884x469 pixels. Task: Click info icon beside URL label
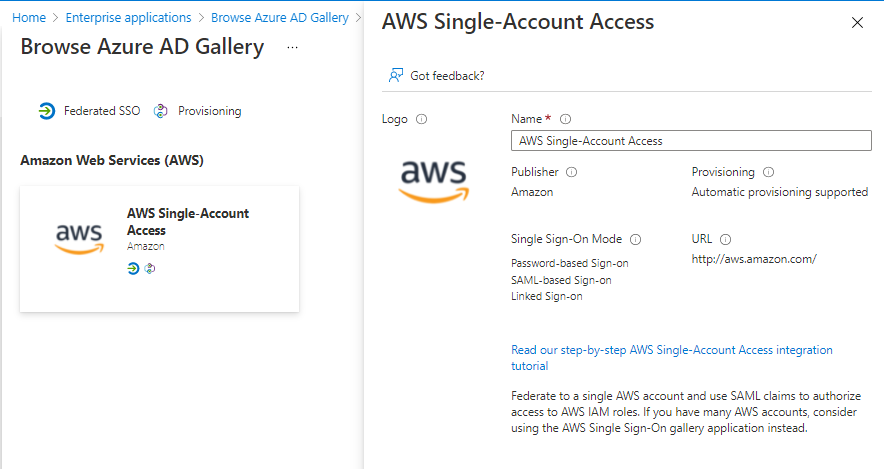pyautogui.click(x=725, y=239)
